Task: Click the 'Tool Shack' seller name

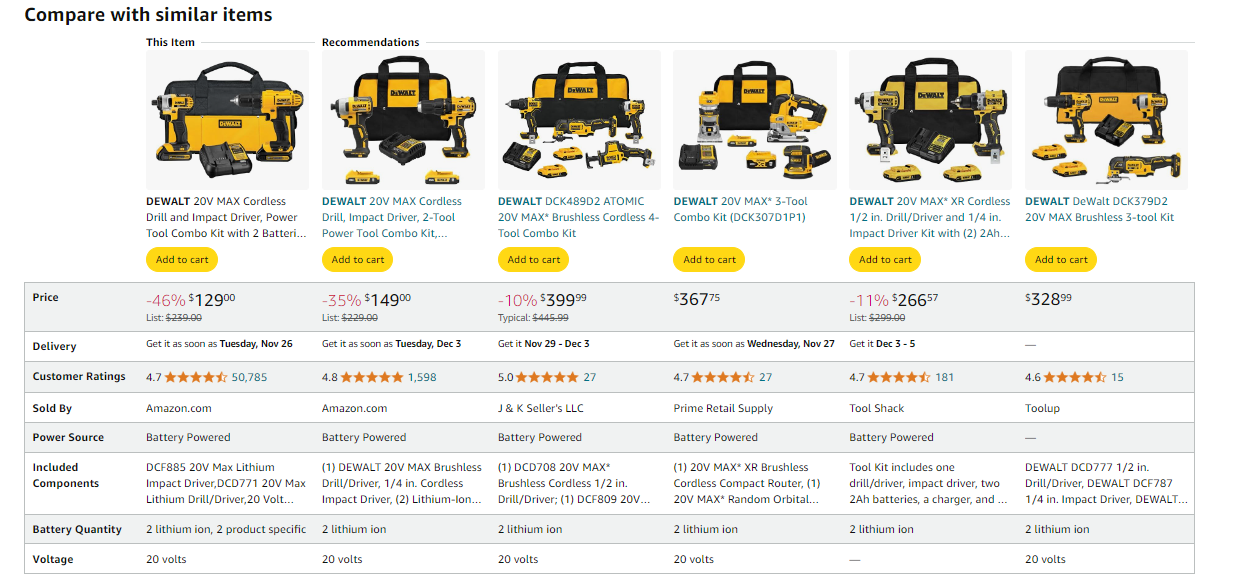Action: [877, 408]
